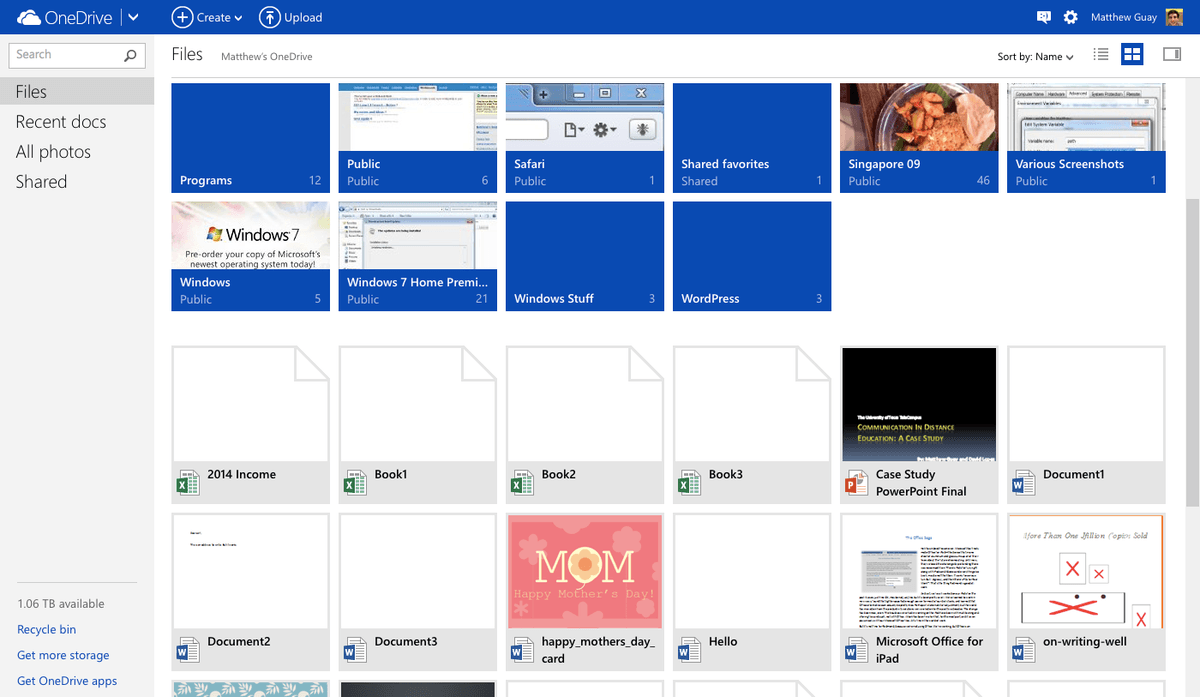Open Matthew Guay account menu
The height and width of the screenshot is (697, 1200).
click(1125, 17)
